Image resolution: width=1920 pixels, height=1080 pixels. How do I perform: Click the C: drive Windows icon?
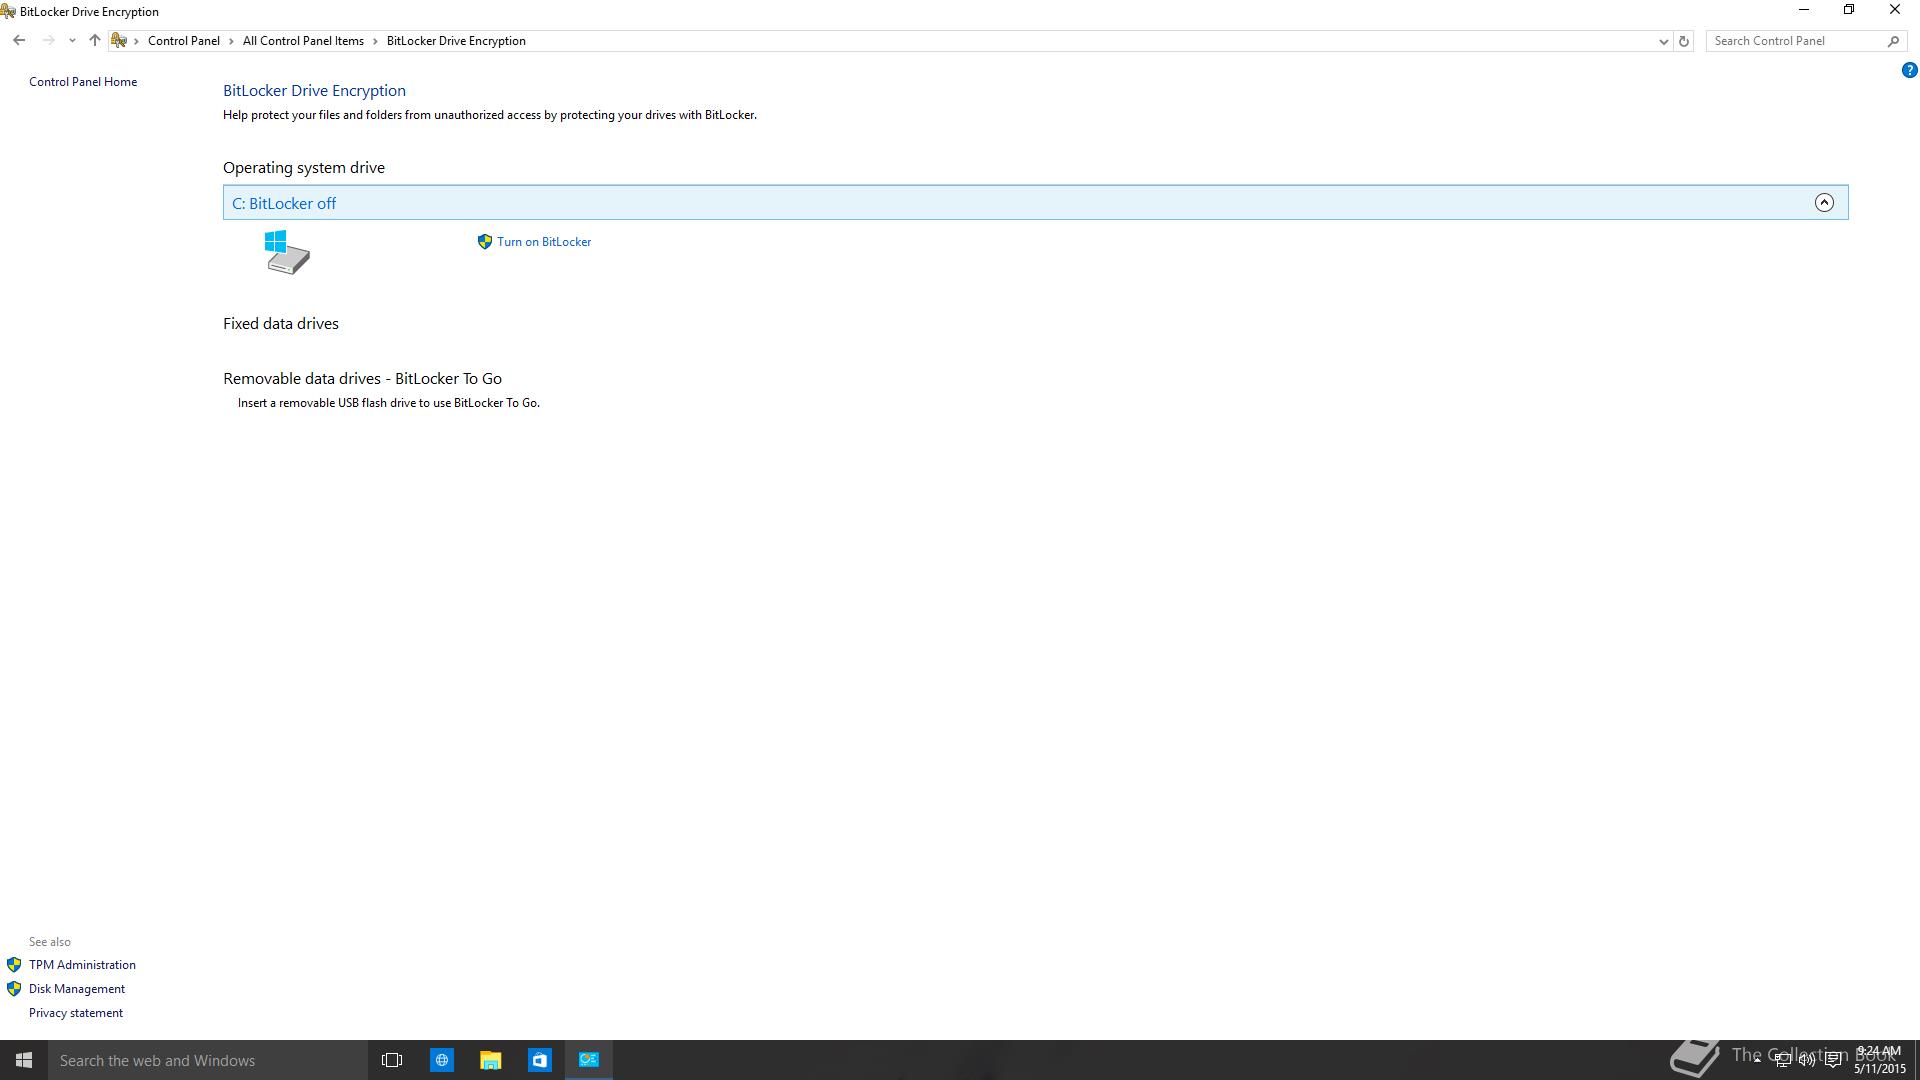tap(286, 252)
